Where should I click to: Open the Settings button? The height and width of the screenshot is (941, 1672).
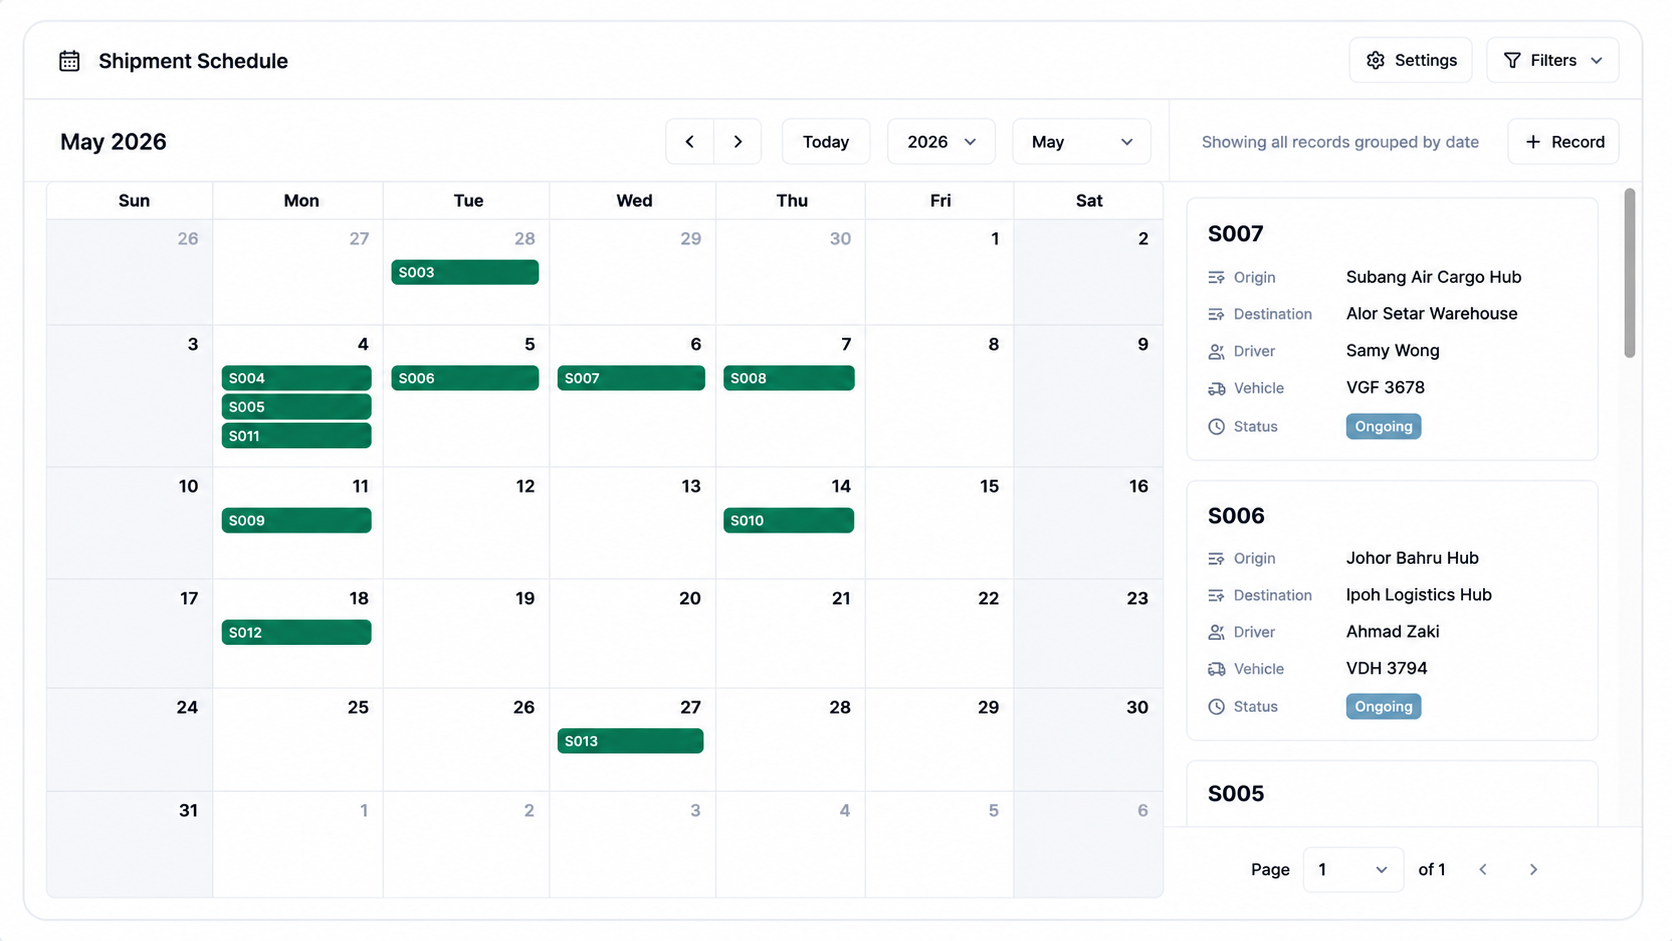1411,60
